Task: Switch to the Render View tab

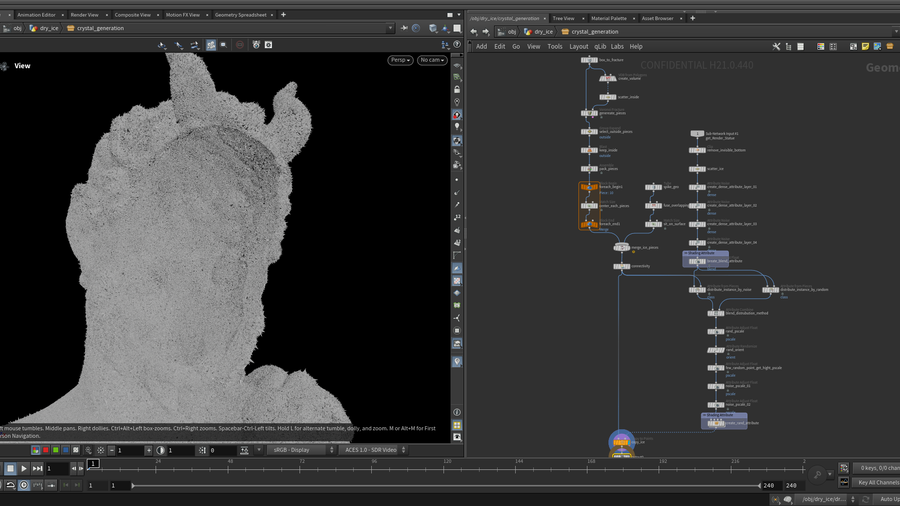Action: coord(84,15)
